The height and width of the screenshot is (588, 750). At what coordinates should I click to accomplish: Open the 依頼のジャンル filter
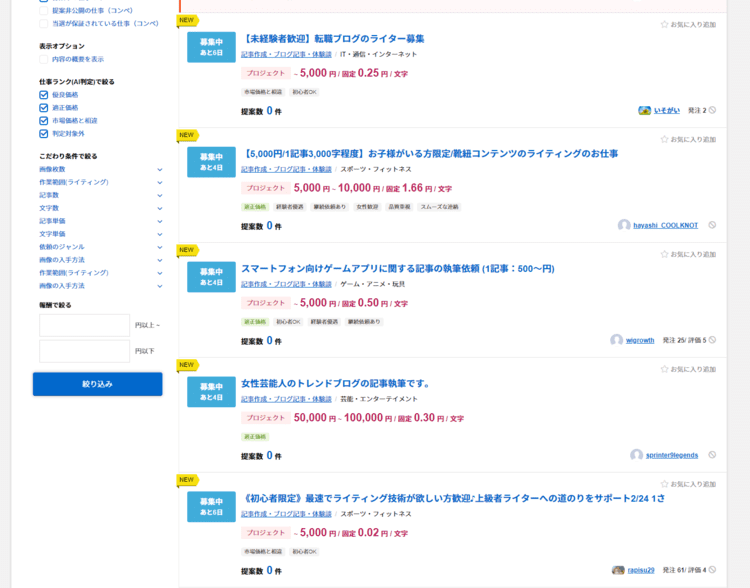101,247
